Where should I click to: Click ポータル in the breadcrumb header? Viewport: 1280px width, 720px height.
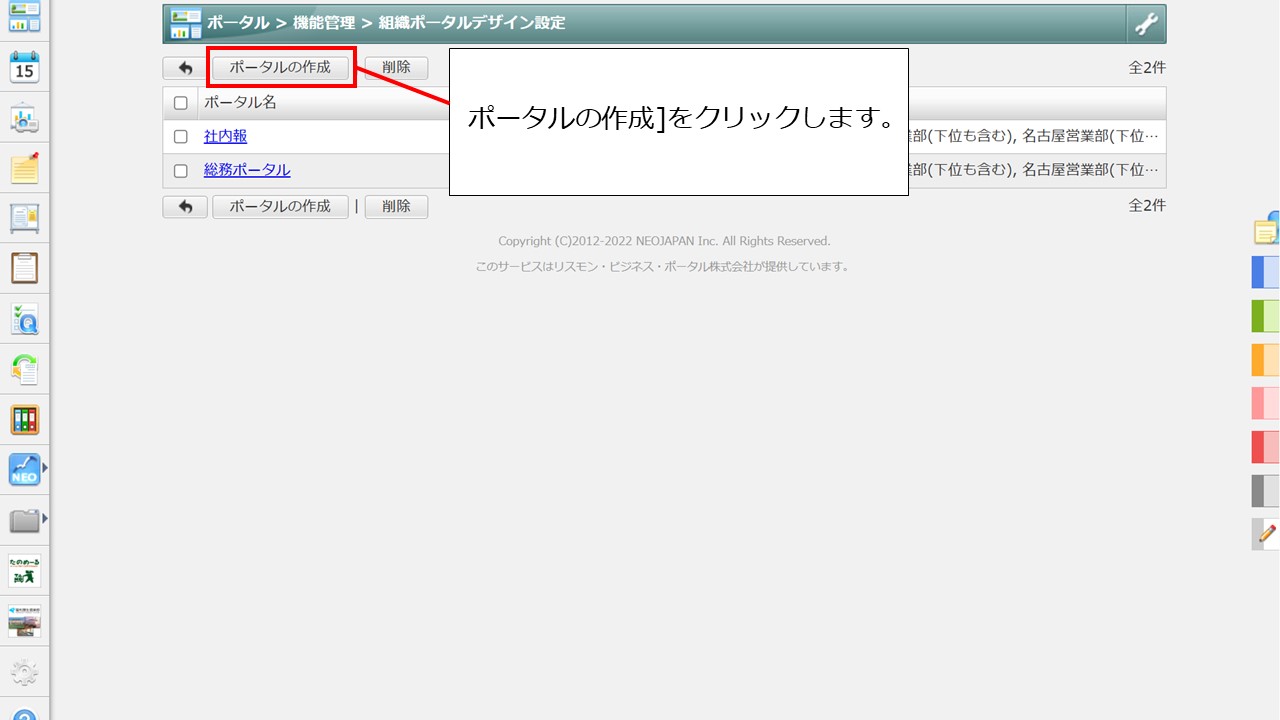coord(238,23)
